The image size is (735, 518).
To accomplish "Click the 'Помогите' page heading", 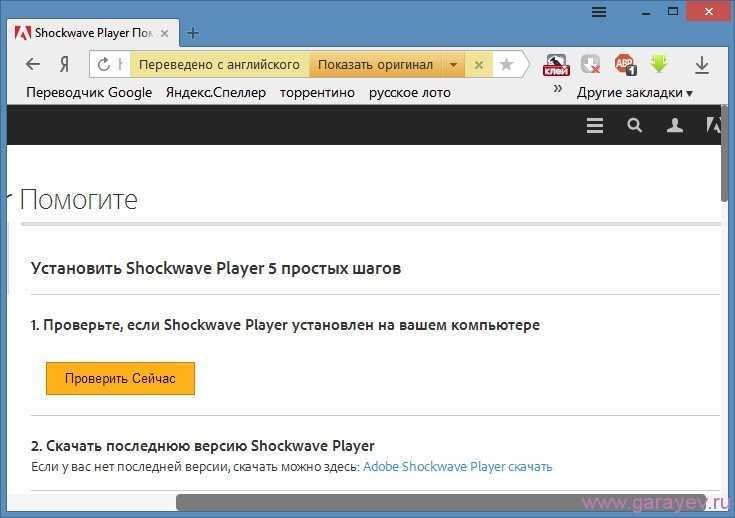I will tap(79, 200).
